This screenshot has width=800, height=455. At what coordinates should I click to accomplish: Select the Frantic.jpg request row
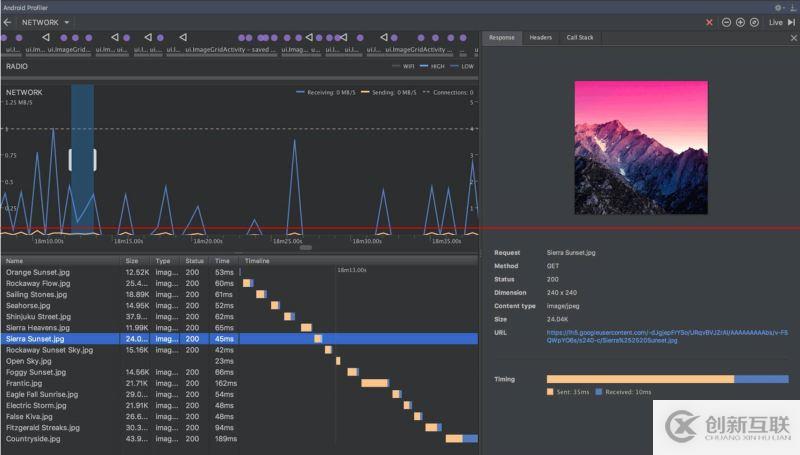[x=23, y=383]
